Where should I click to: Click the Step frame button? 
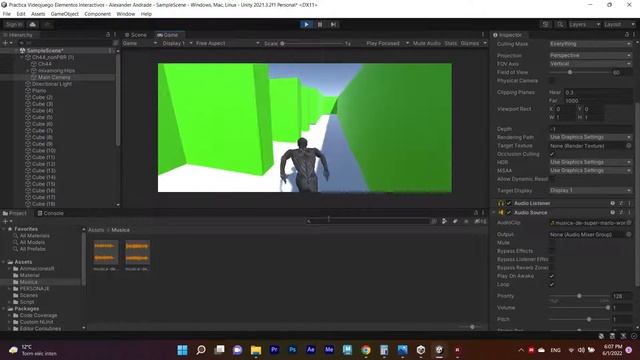coord(333,24)
